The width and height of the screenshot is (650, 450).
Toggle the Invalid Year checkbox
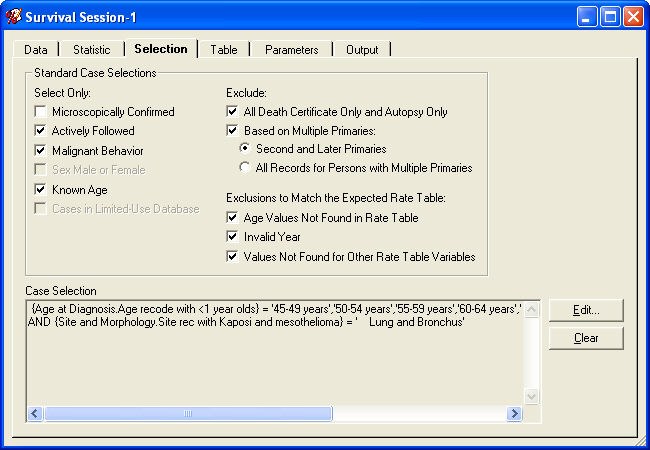point(233,237)
